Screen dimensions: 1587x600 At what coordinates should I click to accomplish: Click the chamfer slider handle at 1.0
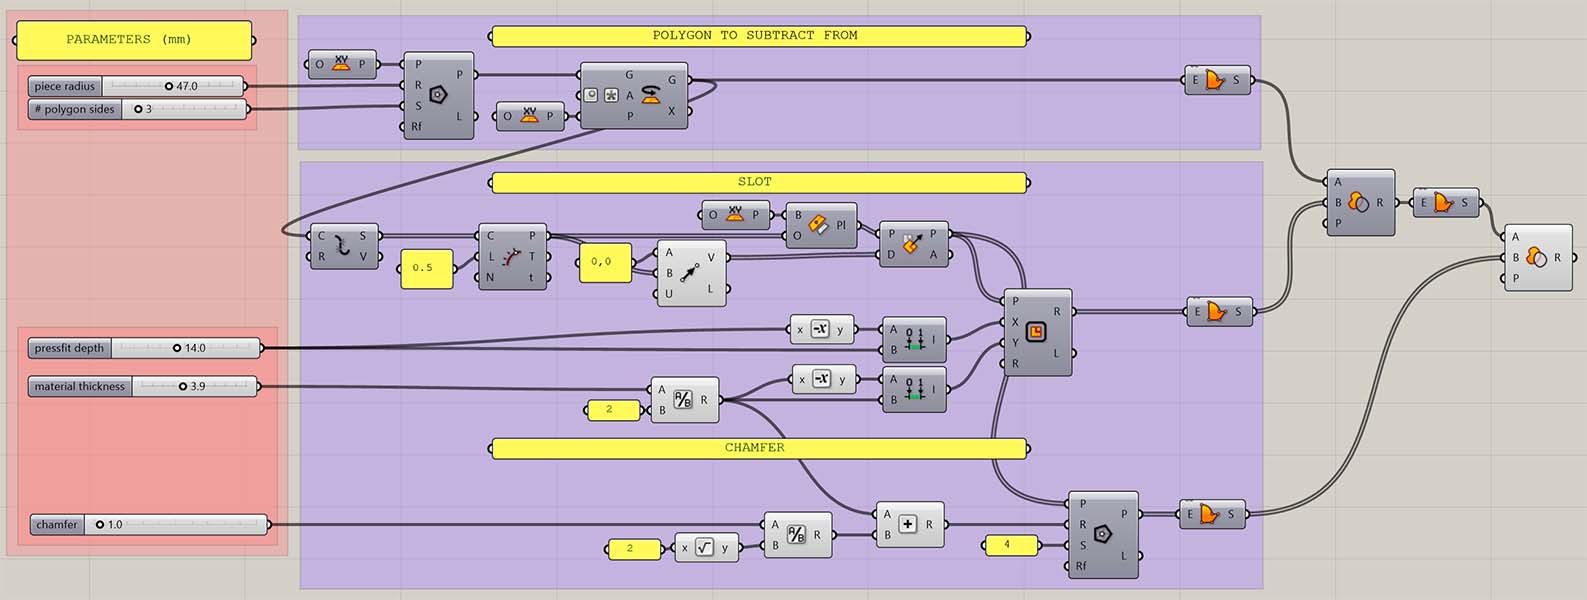100,524
